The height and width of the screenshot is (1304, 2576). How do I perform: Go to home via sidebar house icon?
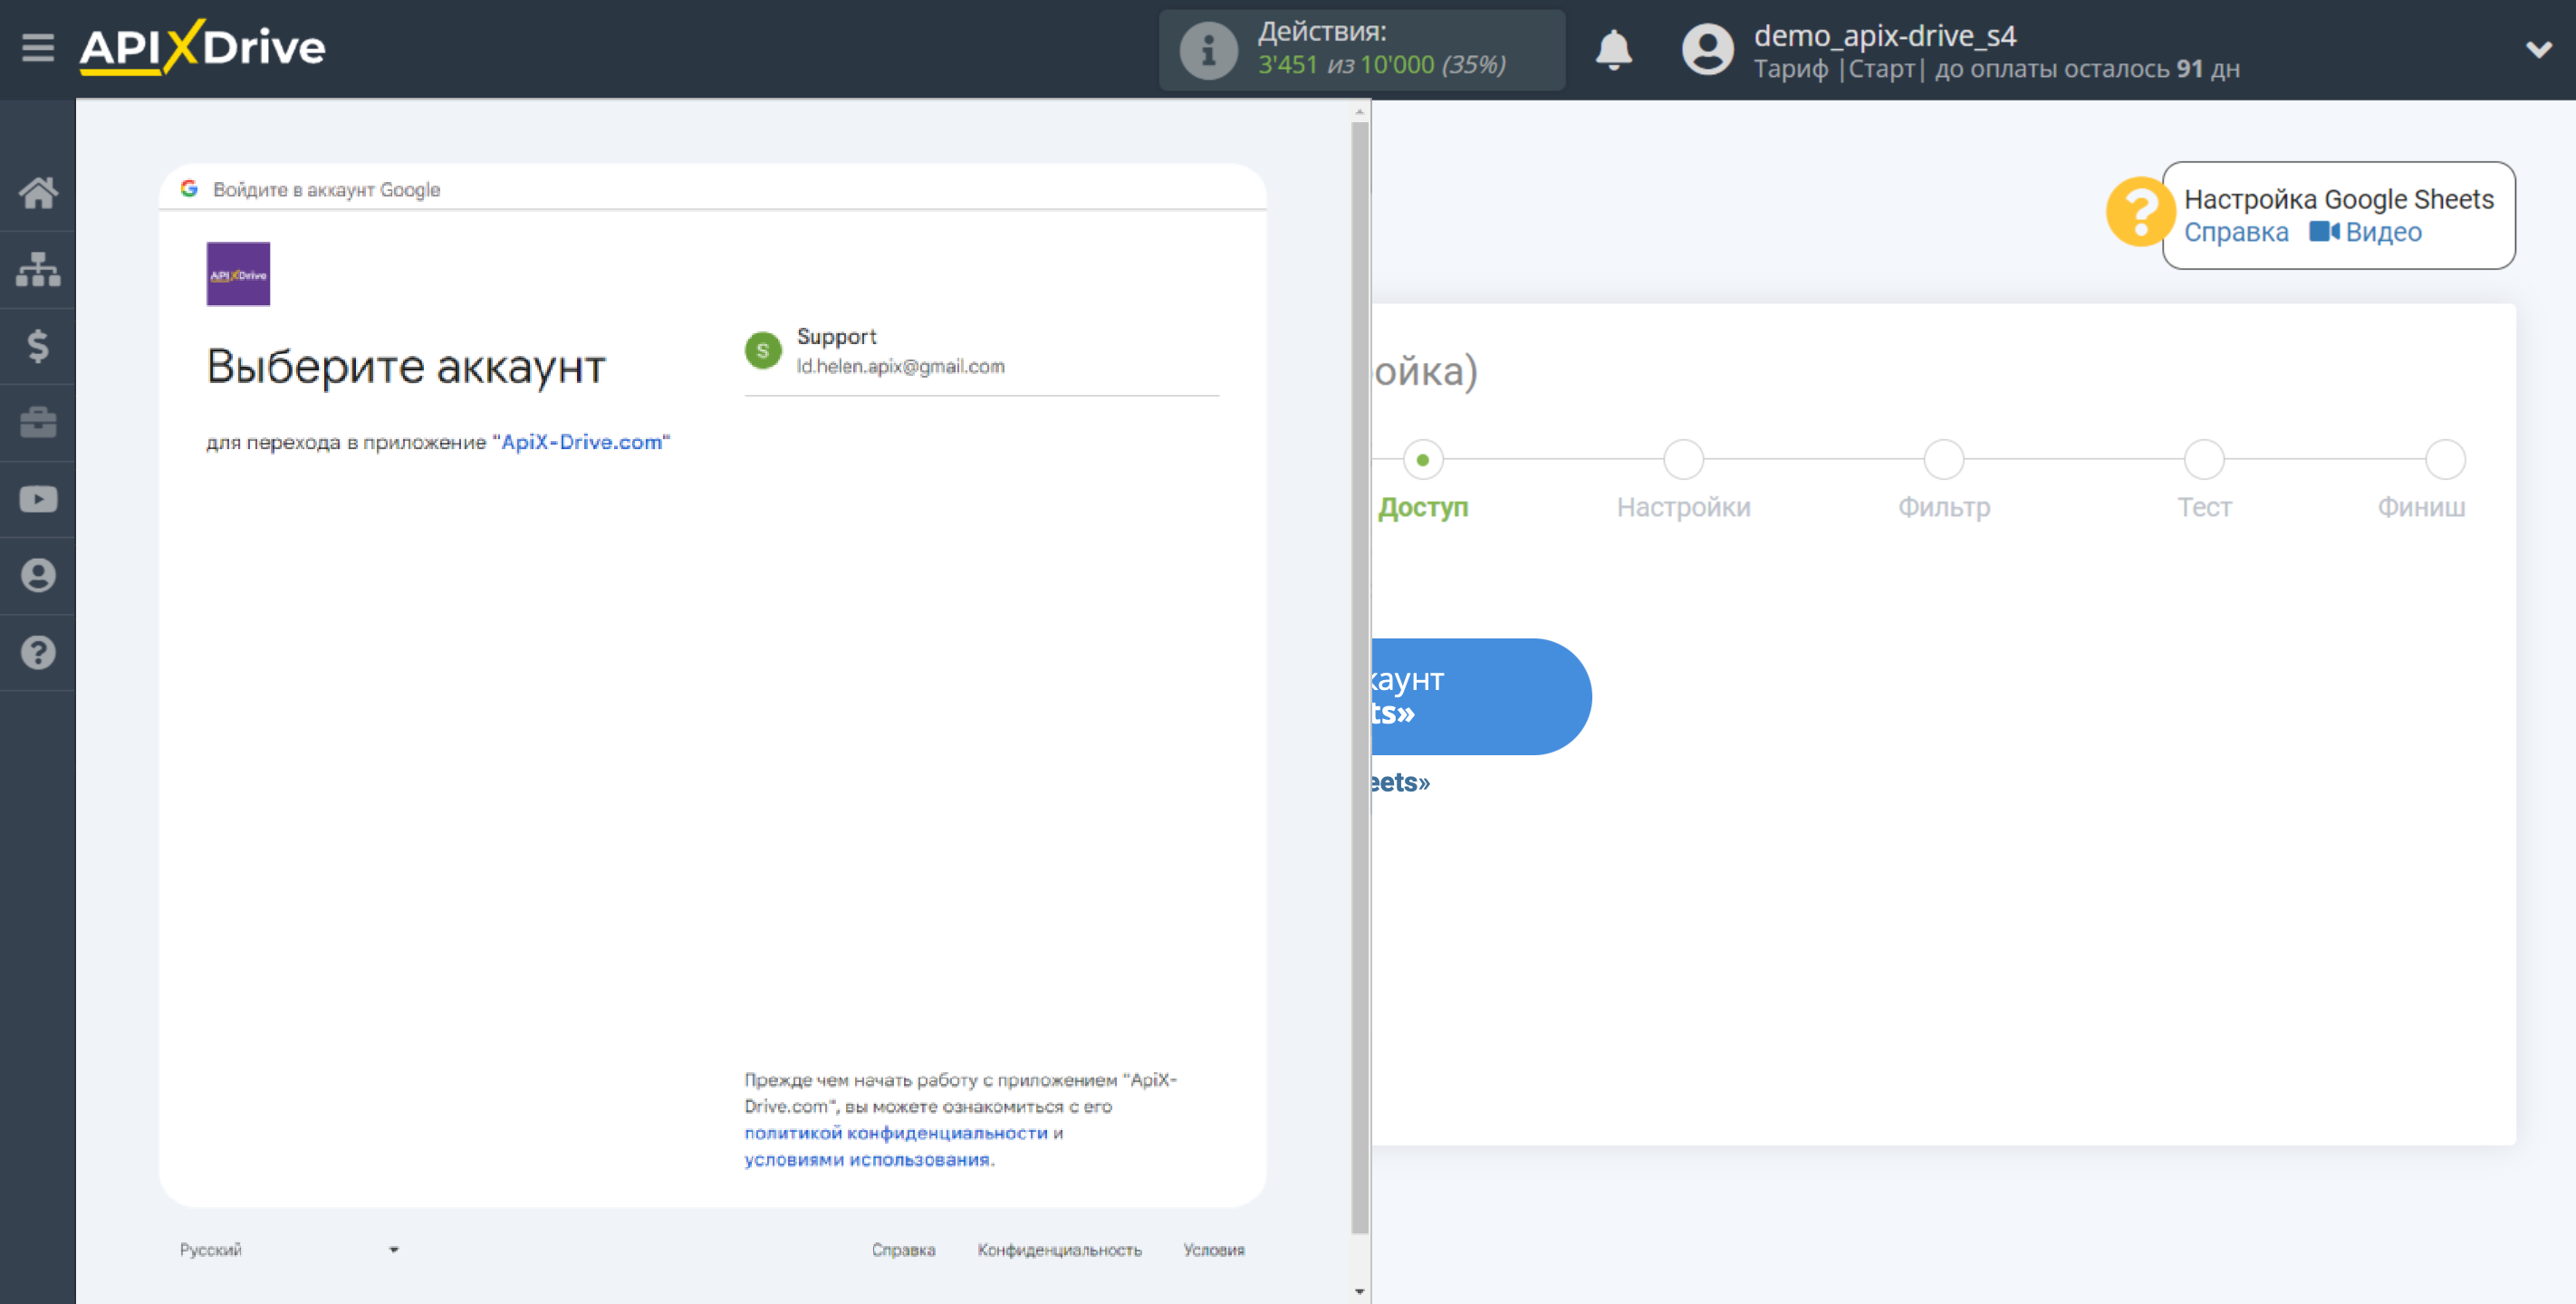pyautogui.click(x=38, y=192)
